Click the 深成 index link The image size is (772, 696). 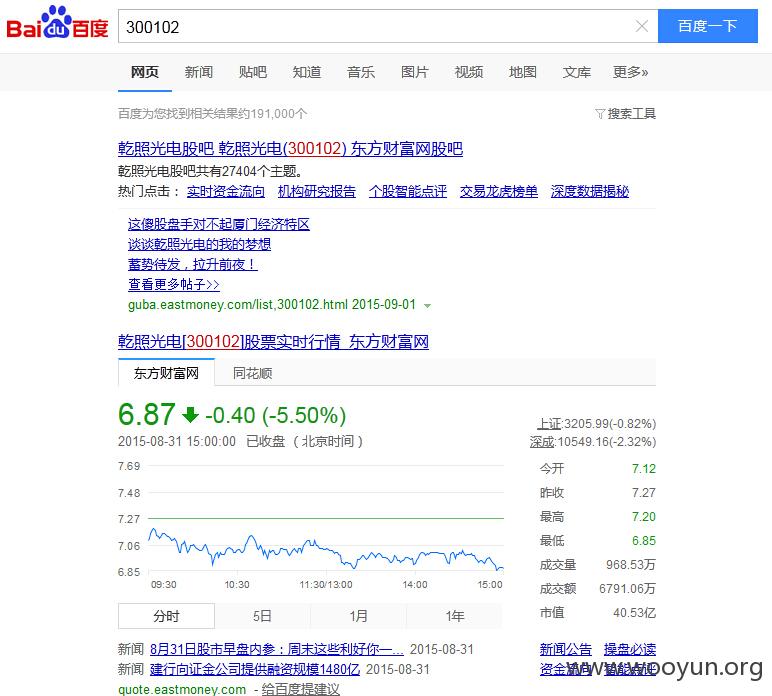(542, 442)
